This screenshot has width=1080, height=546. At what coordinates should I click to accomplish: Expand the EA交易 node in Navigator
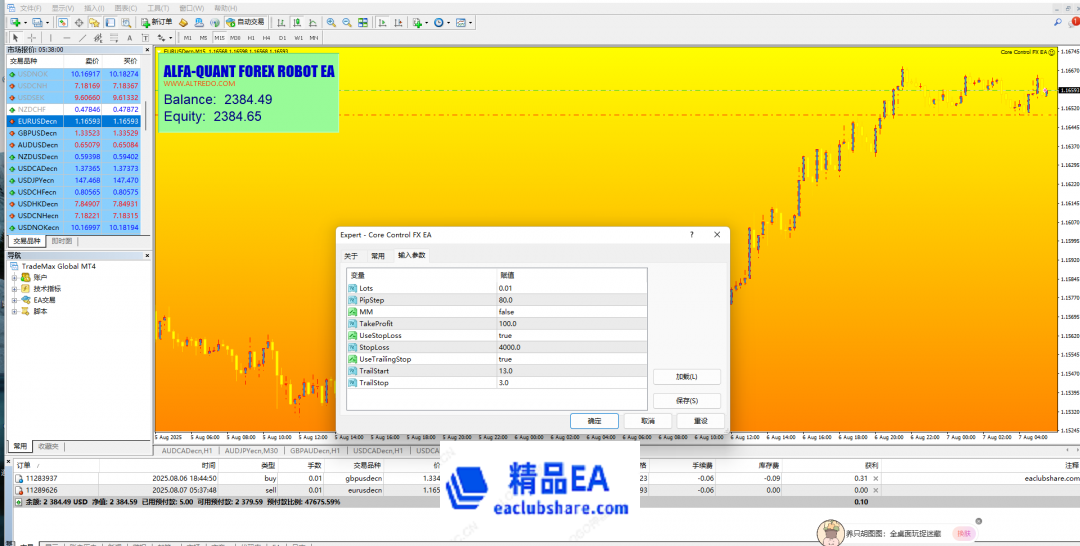pyautogui.click(x=14, y=300)
